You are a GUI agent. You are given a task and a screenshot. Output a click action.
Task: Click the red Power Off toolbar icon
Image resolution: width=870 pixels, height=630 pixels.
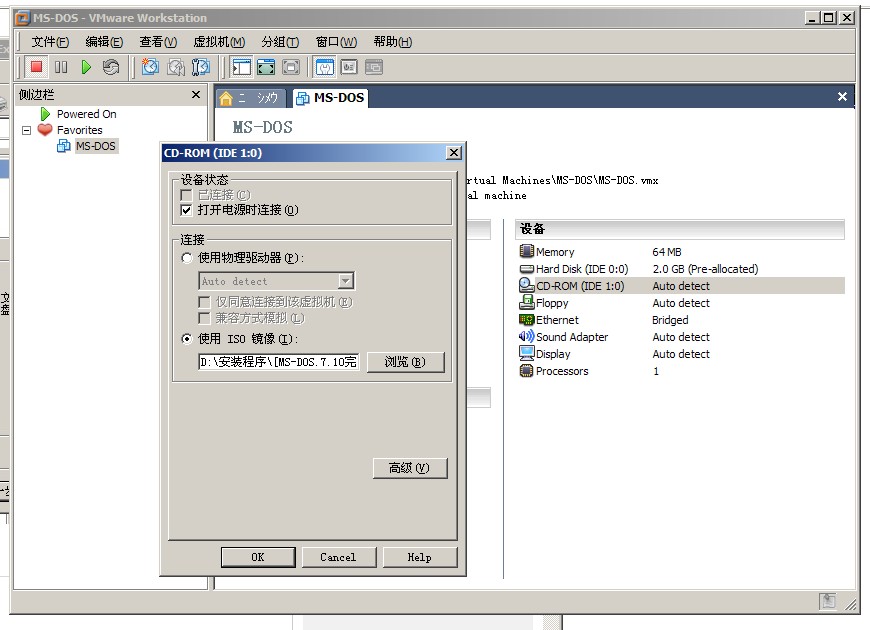point(37,67)
